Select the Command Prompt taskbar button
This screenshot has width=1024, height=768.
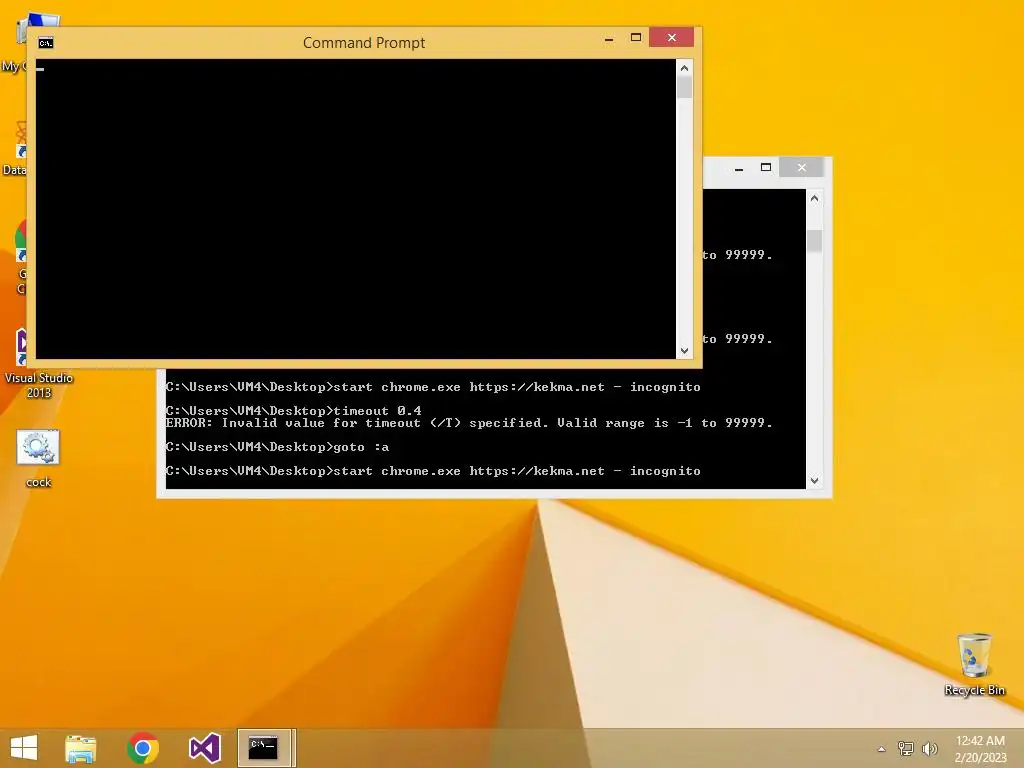(266, 748)
